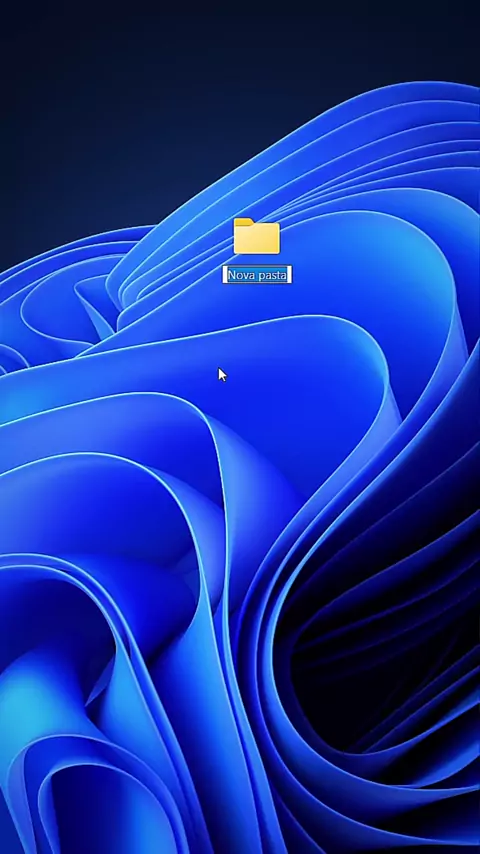Viewport: 480px width, 854px height.
Task: Click the highlighted Nova pasta label text
Action: 257,275
